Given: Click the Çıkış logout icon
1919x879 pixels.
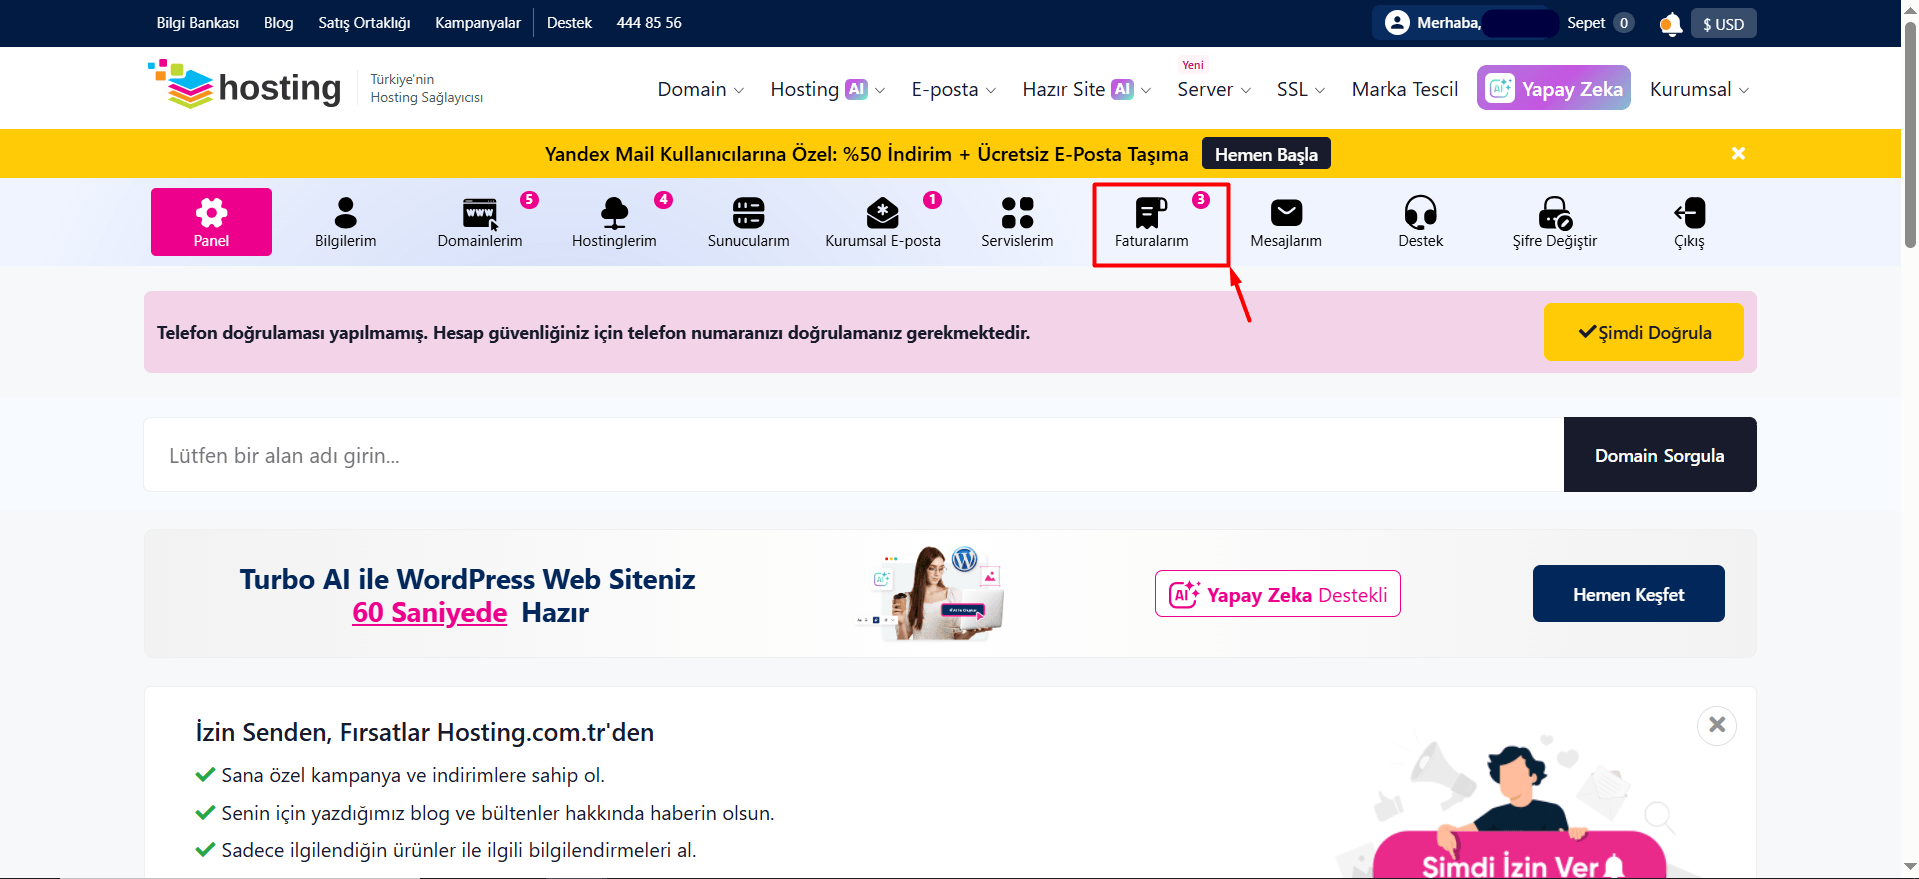Looking at the screenshot, I should coord(1689,212).
